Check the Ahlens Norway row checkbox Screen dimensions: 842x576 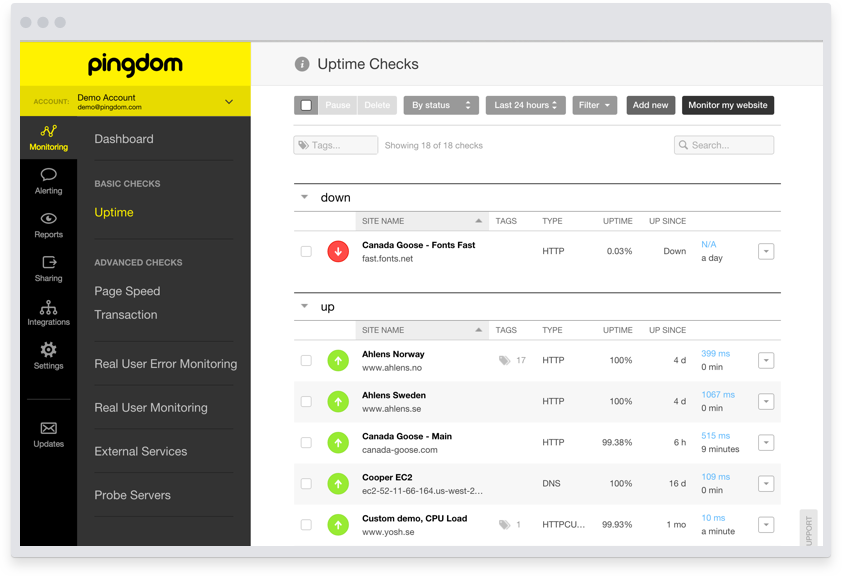pyautogui.click(x=306, y=360)
